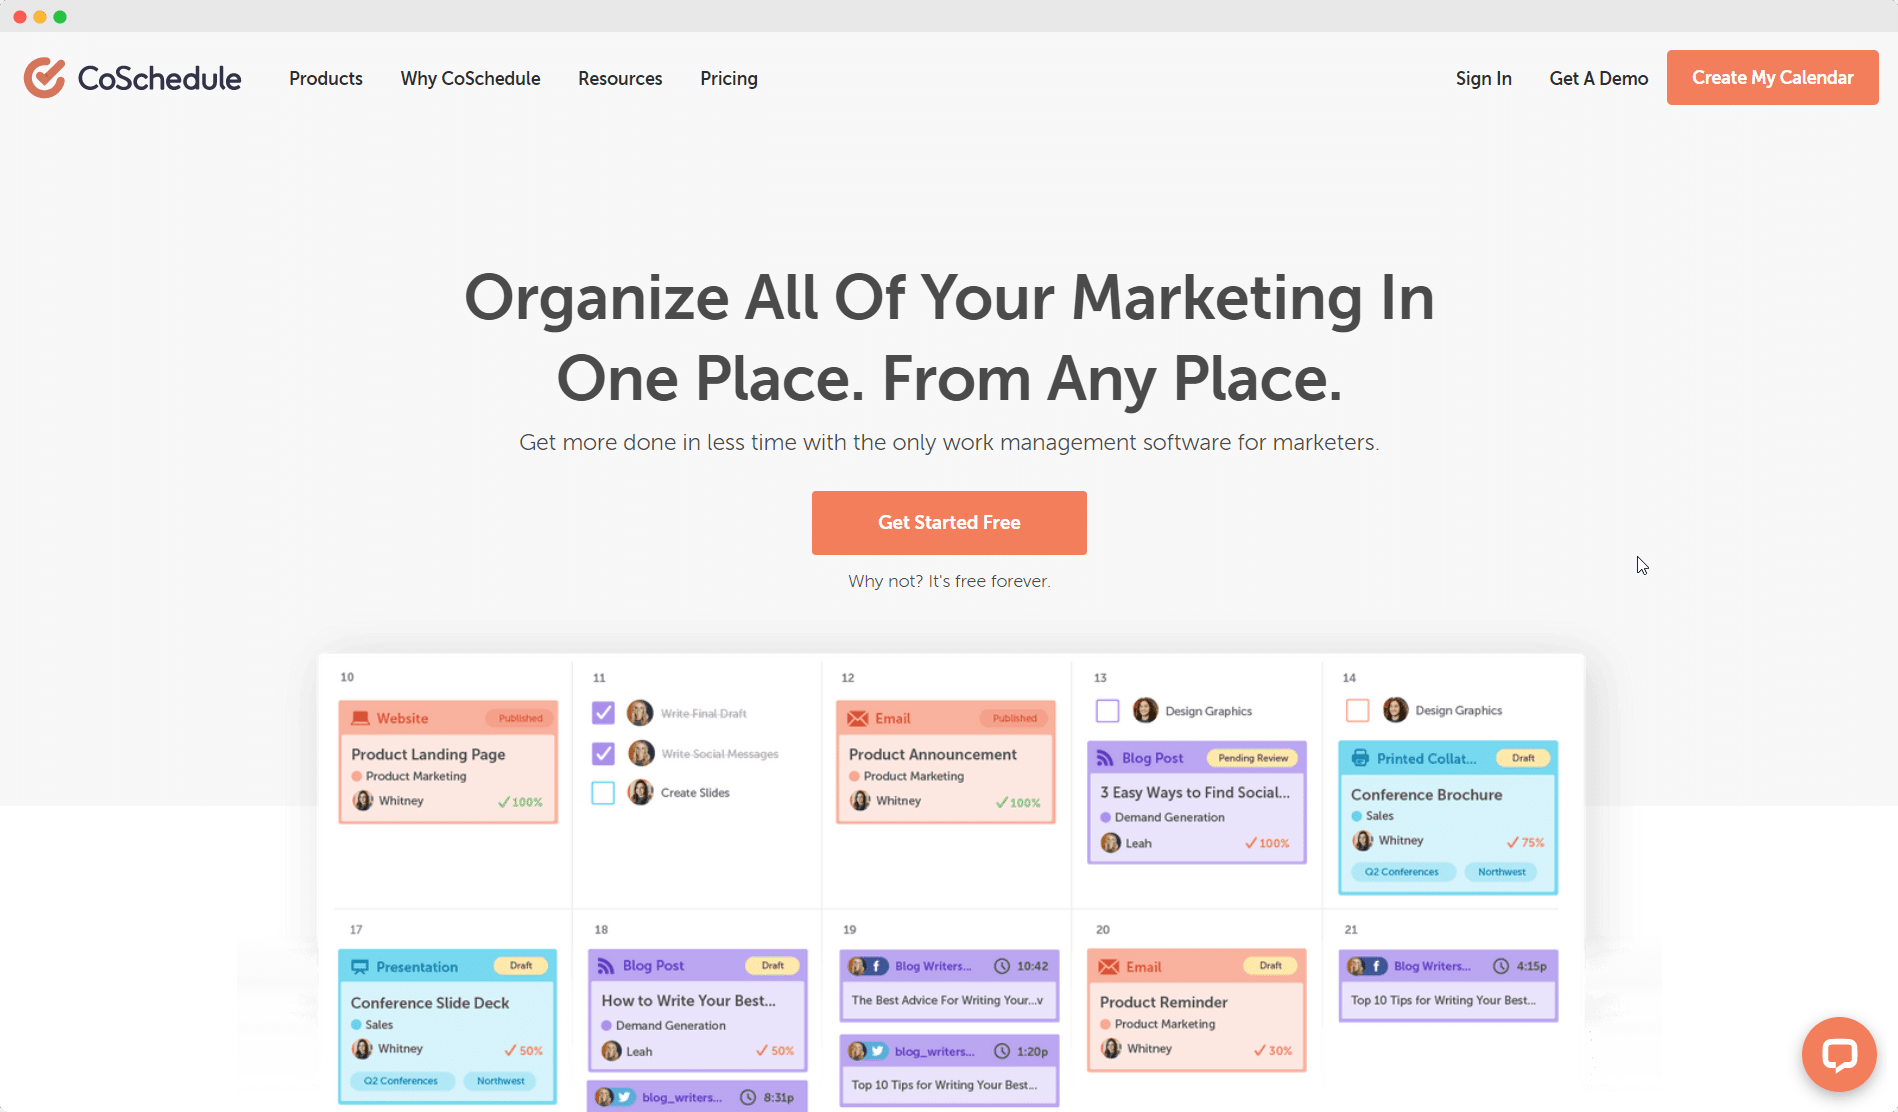Open the Product Reminder card
This screenshot has width=1898, height=1112.
[x=1197, y=1010]
